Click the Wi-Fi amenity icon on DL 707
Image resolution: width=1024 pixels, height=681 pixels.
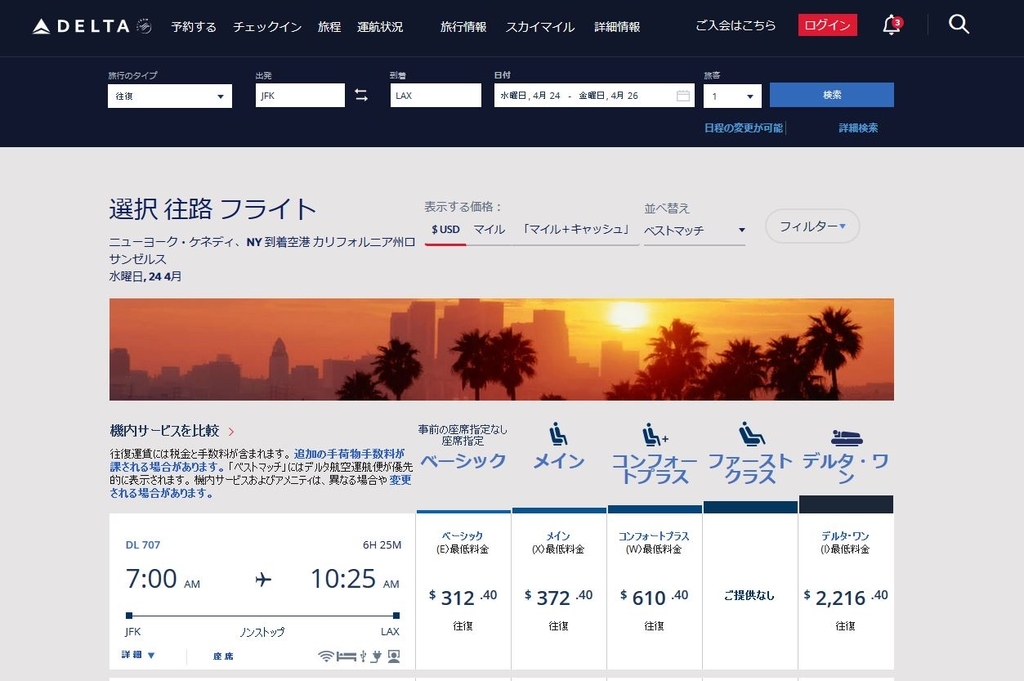[x=326, y=656]
